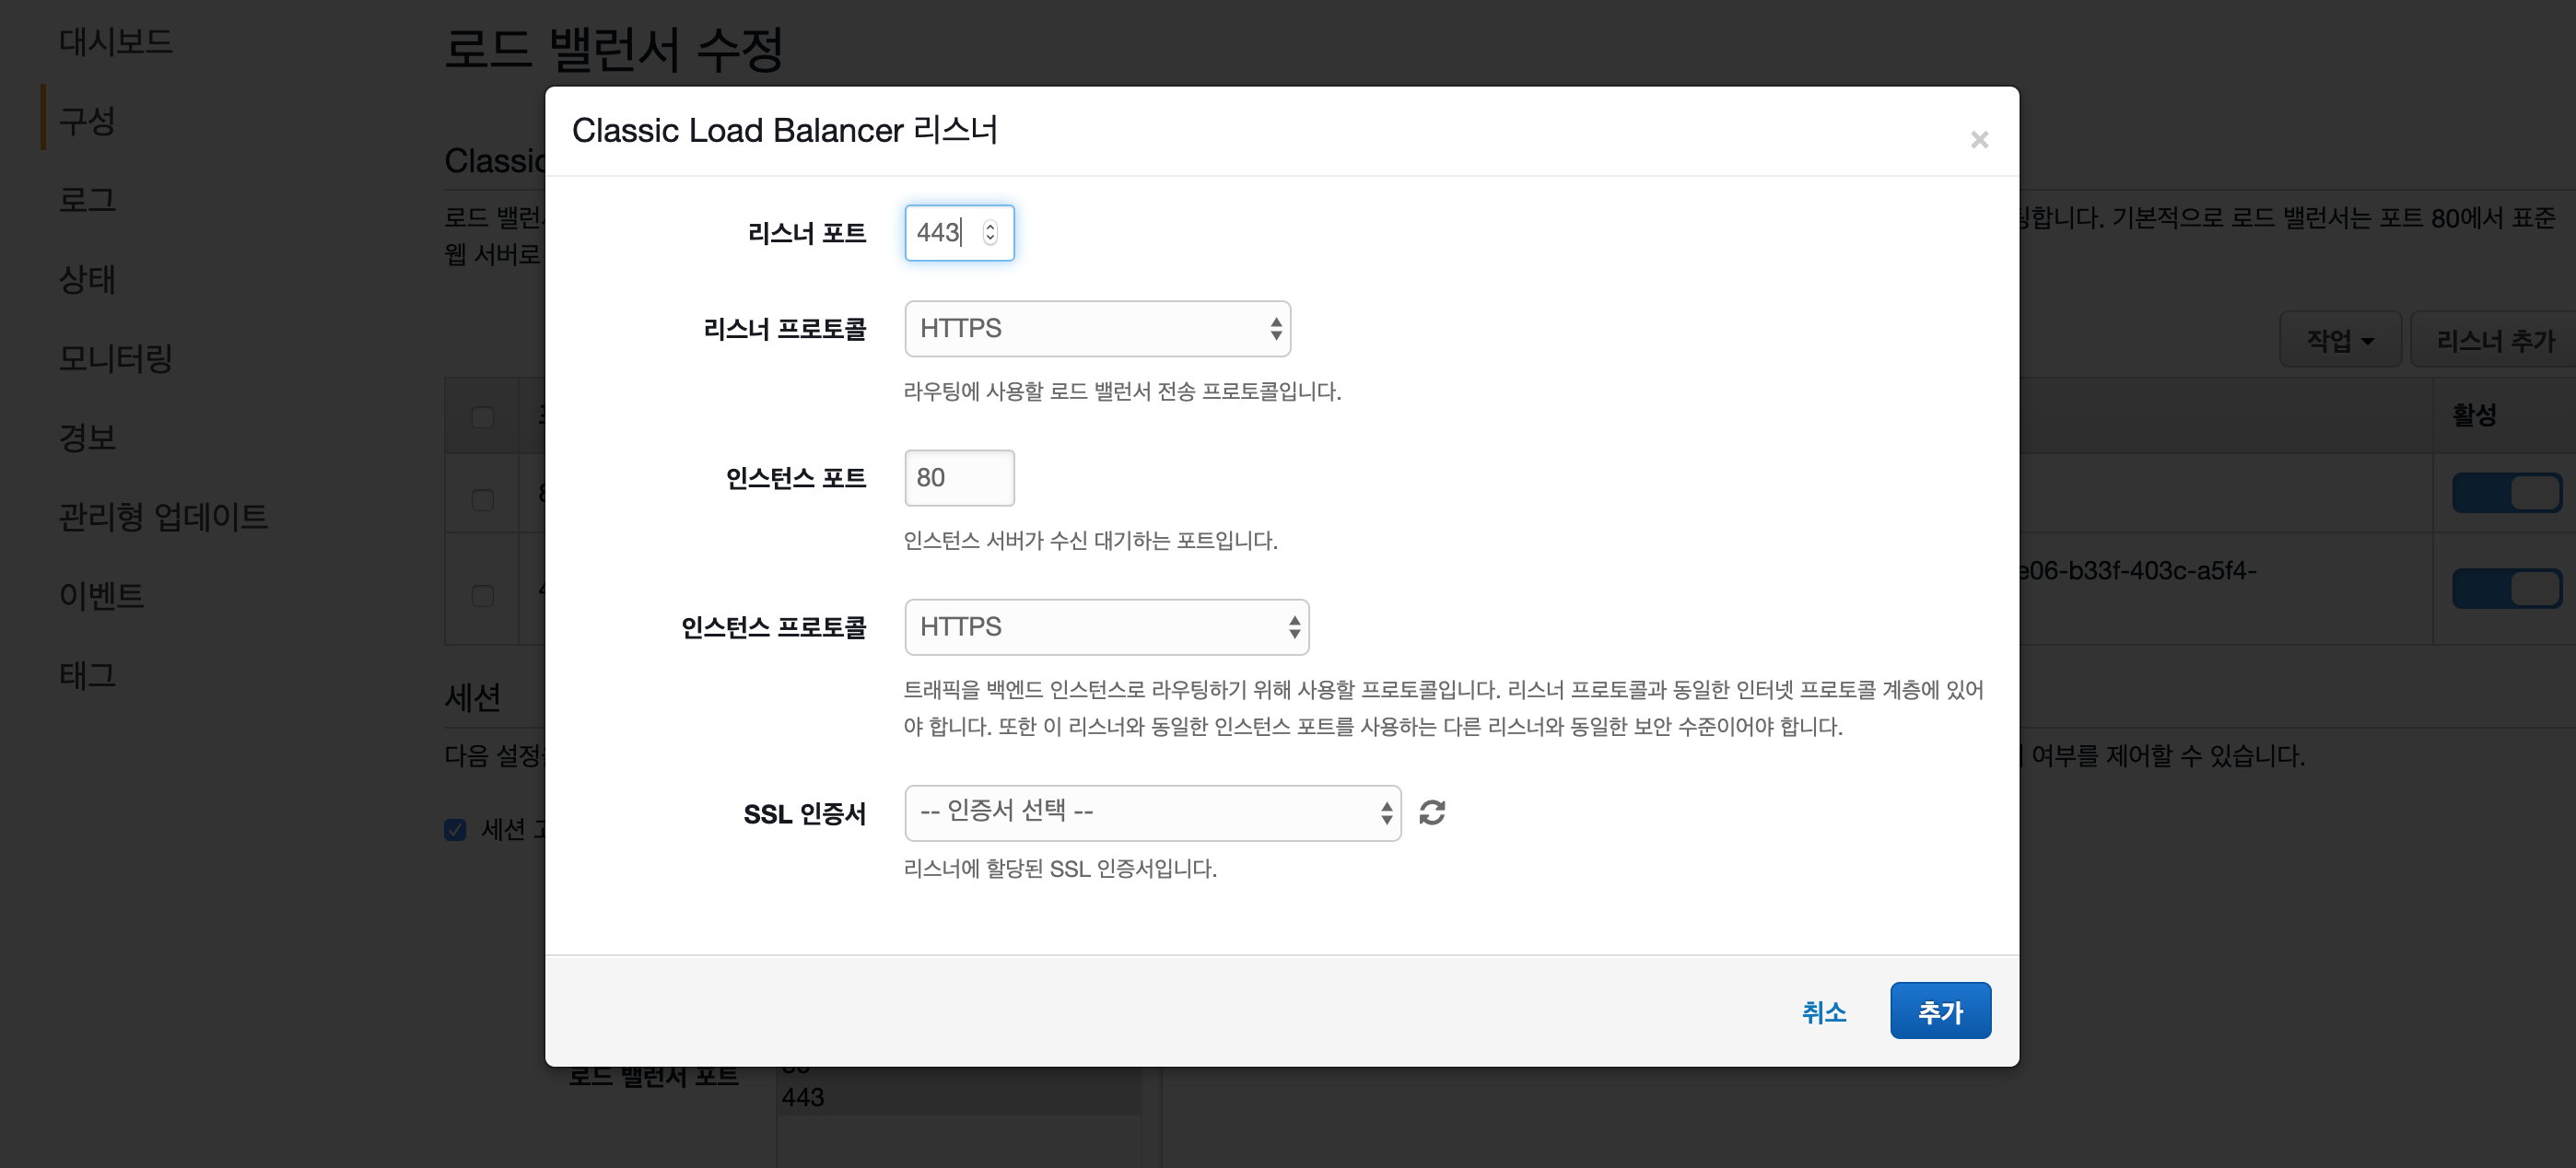The width and height of the screenshot is (2576, 1168).
Task: Toggle the 세션 checkbox under 세션 section
Action: coord(456,829)
